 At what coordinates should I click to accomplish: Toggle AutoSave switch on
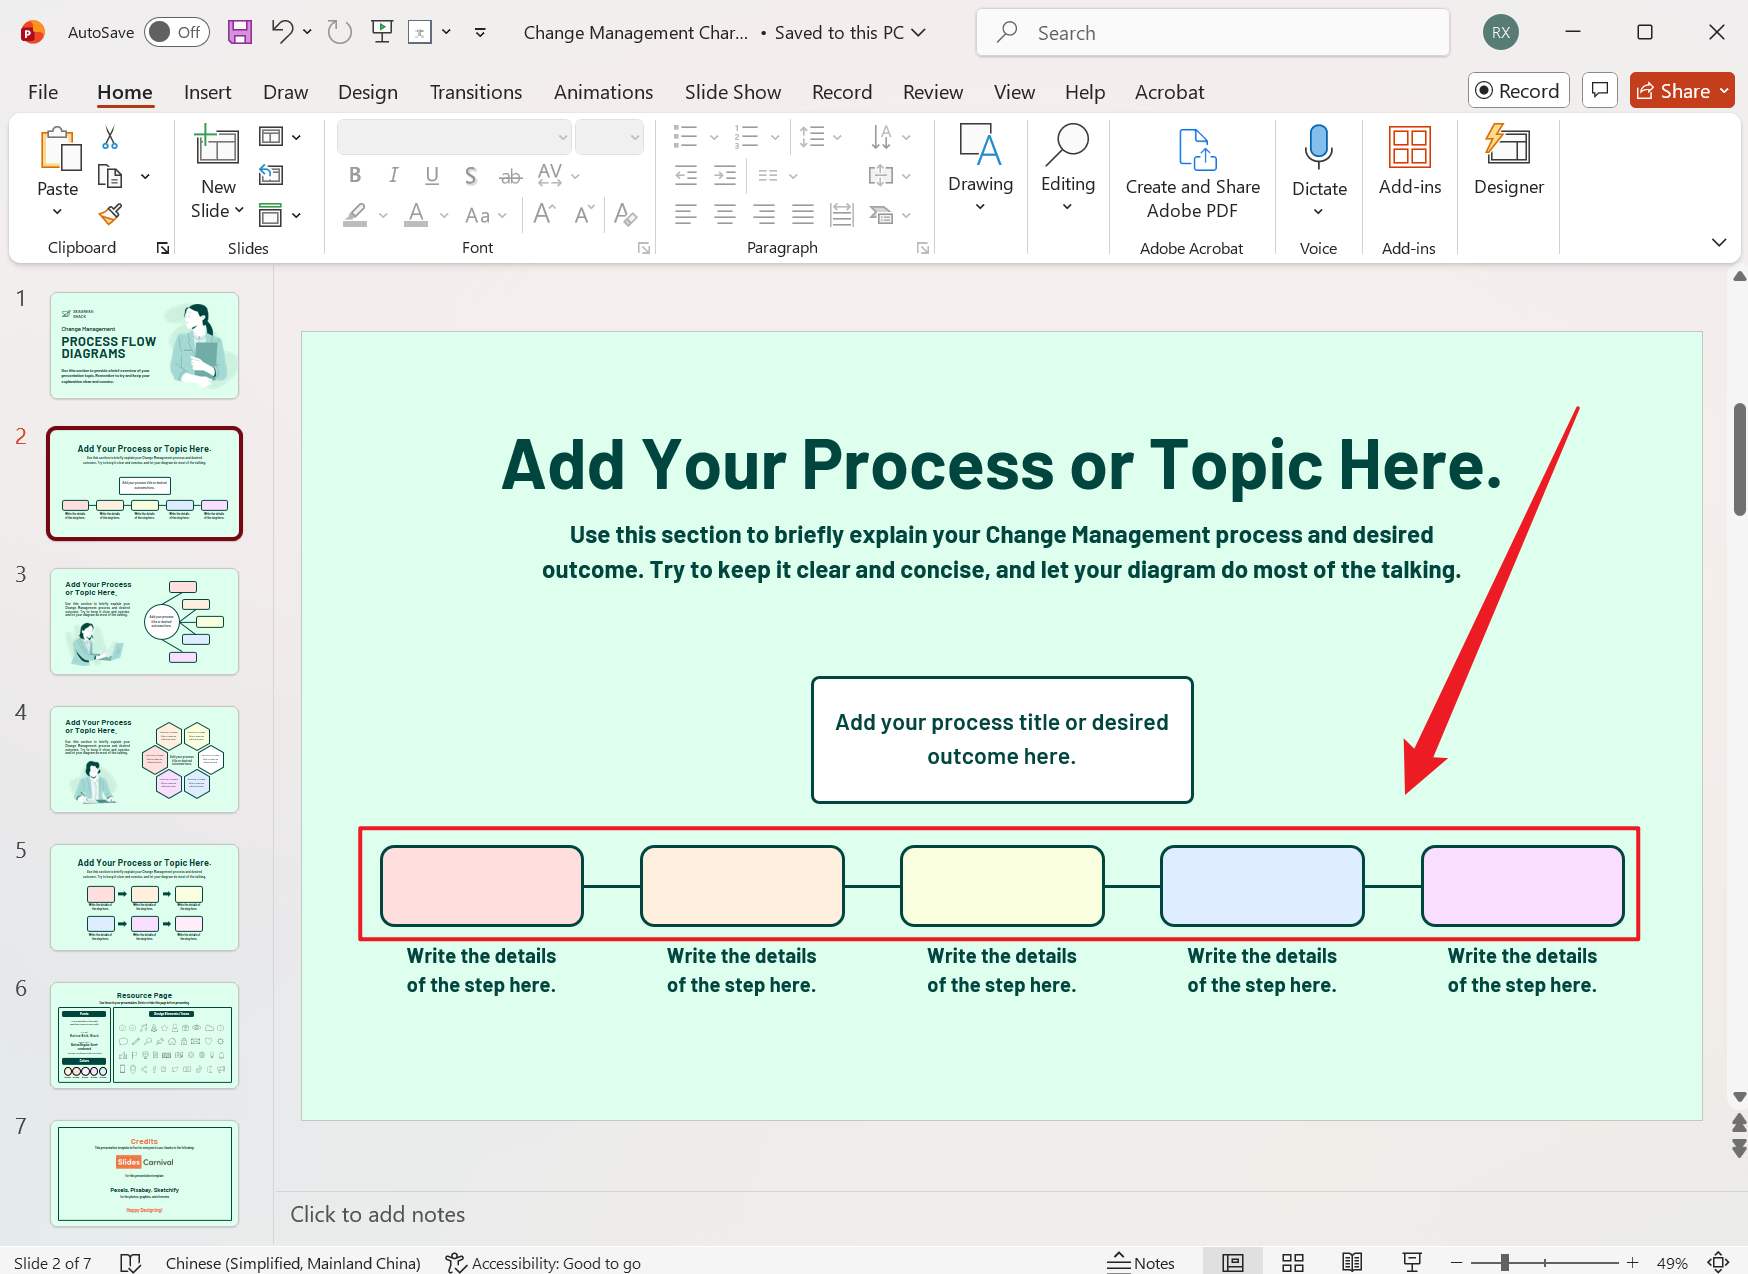coord(176,32)
